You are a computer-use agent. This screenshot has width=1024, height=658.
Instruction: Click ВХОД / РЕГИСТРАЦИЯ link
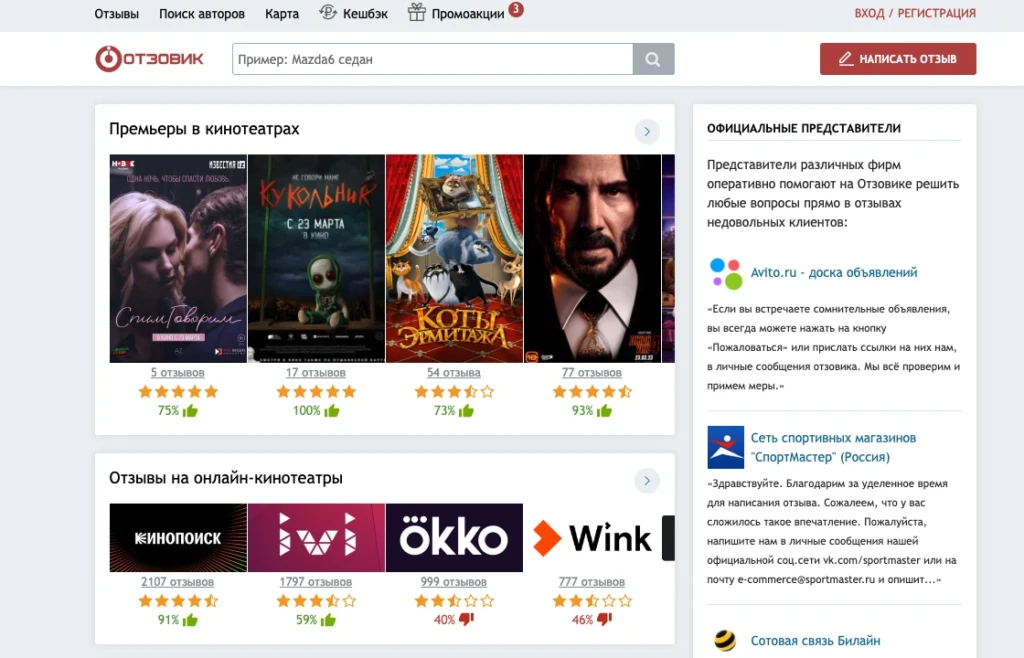pos(915,13)
